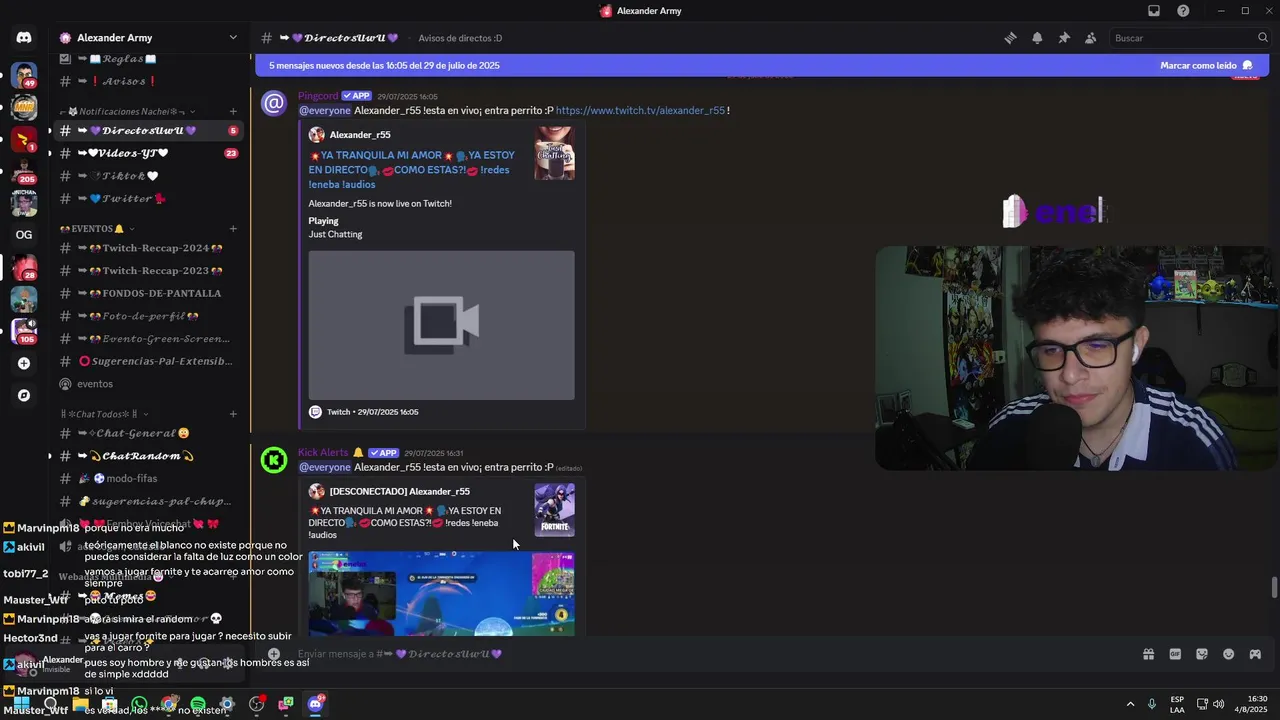The width and height of the screenshot is (1280, 720).
Task: Open the OG server icon
Action: pos(24,235)
